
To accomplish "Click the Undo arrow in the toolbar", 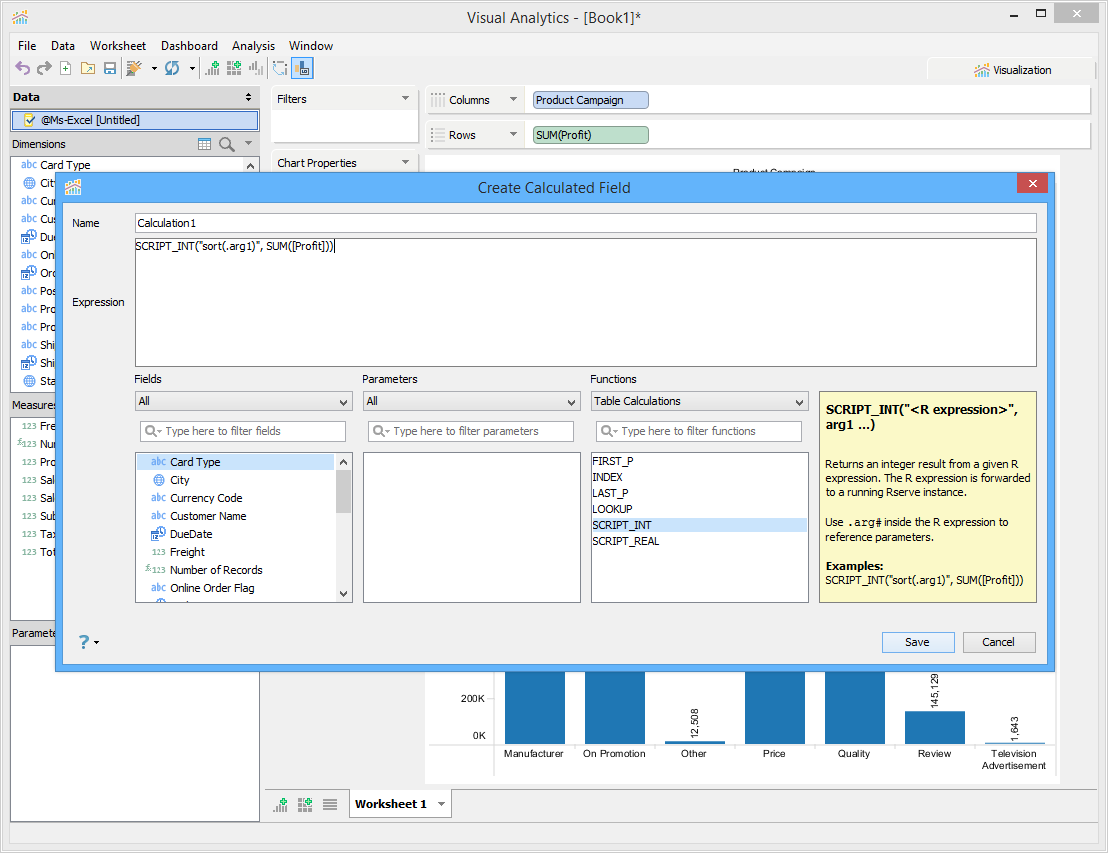I will (x=22, y=68).
